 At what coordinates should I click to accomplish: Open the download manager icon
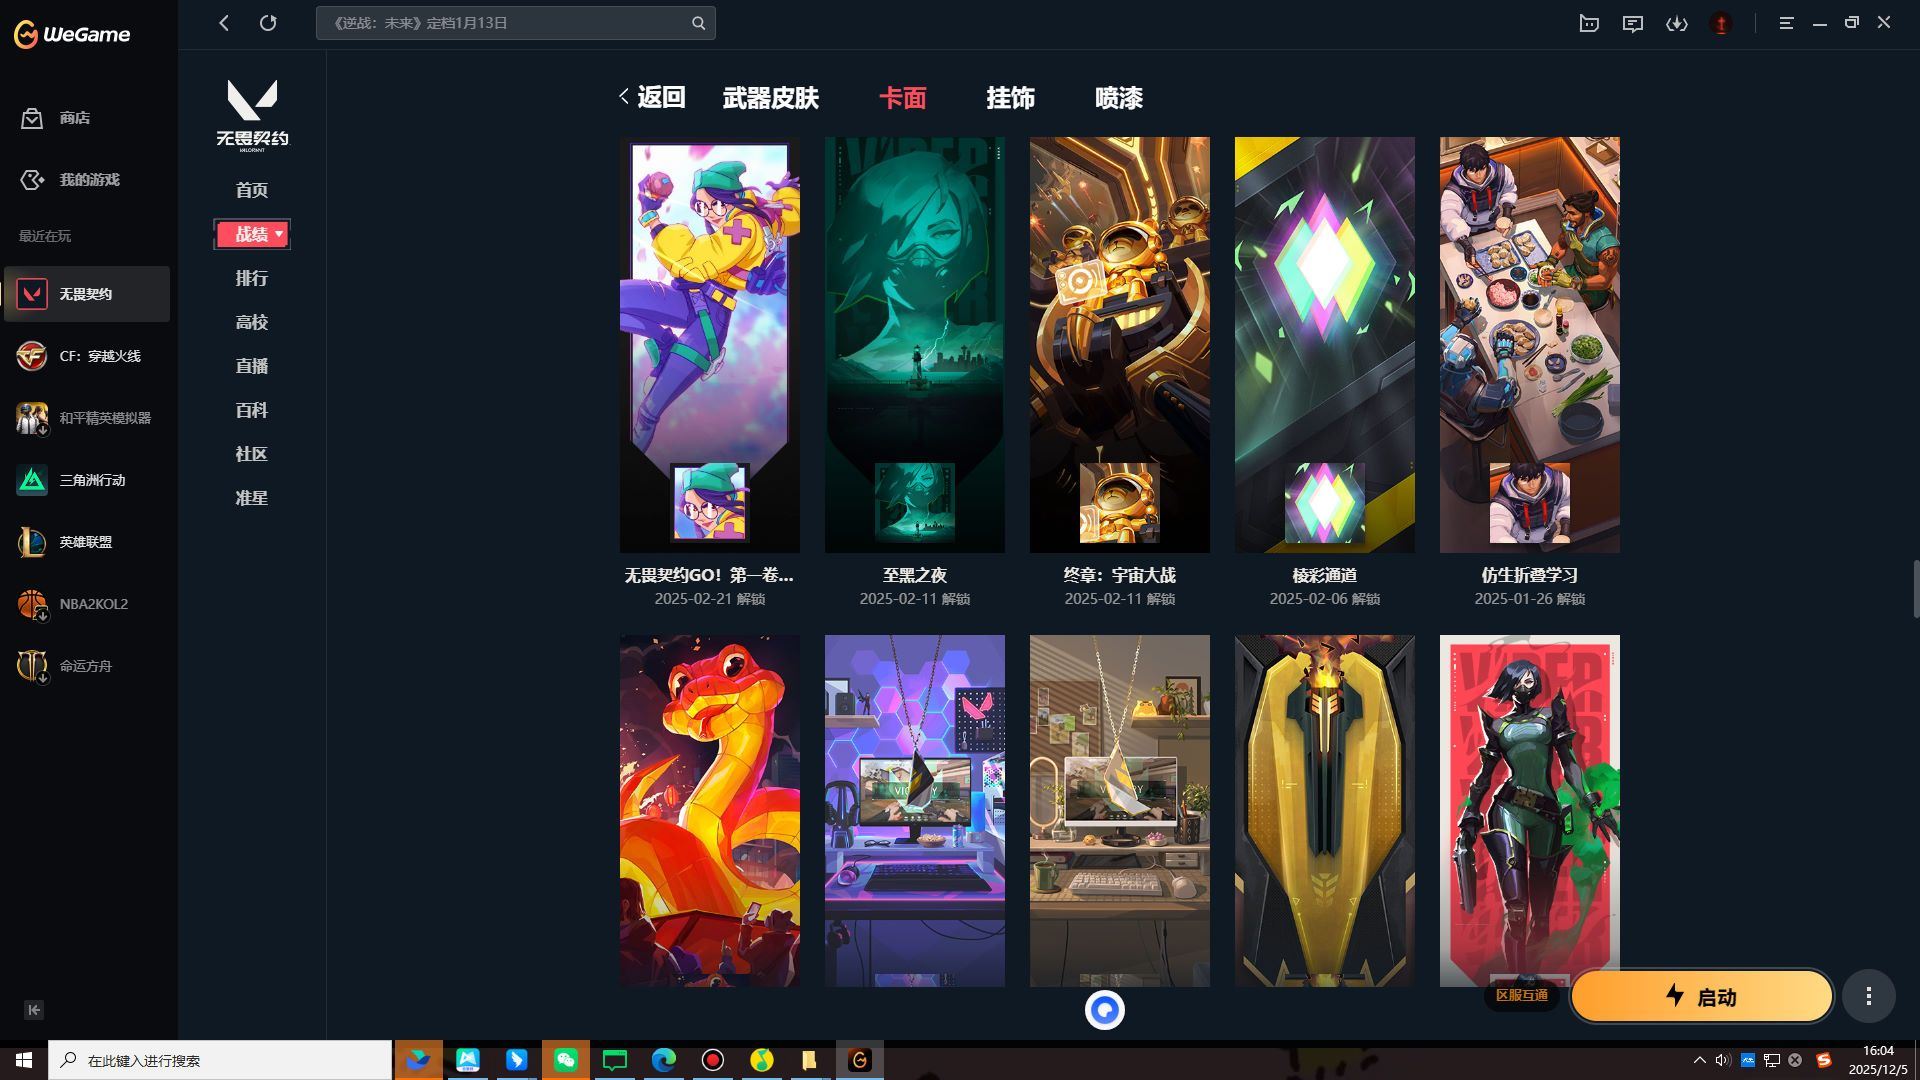click(1677, 23)
